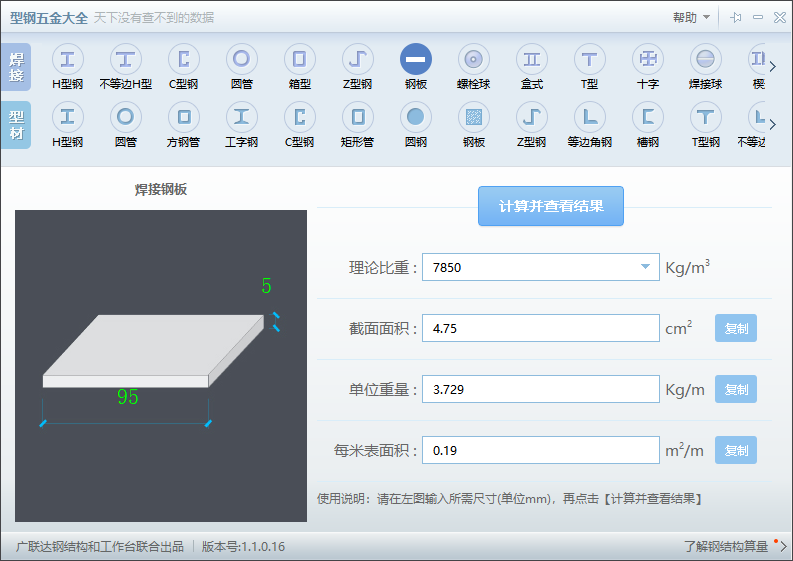Viewport: 793px width, 561px height.
Task: Select the 等边角钢 equal angle icon
Action: coord(590,117)
